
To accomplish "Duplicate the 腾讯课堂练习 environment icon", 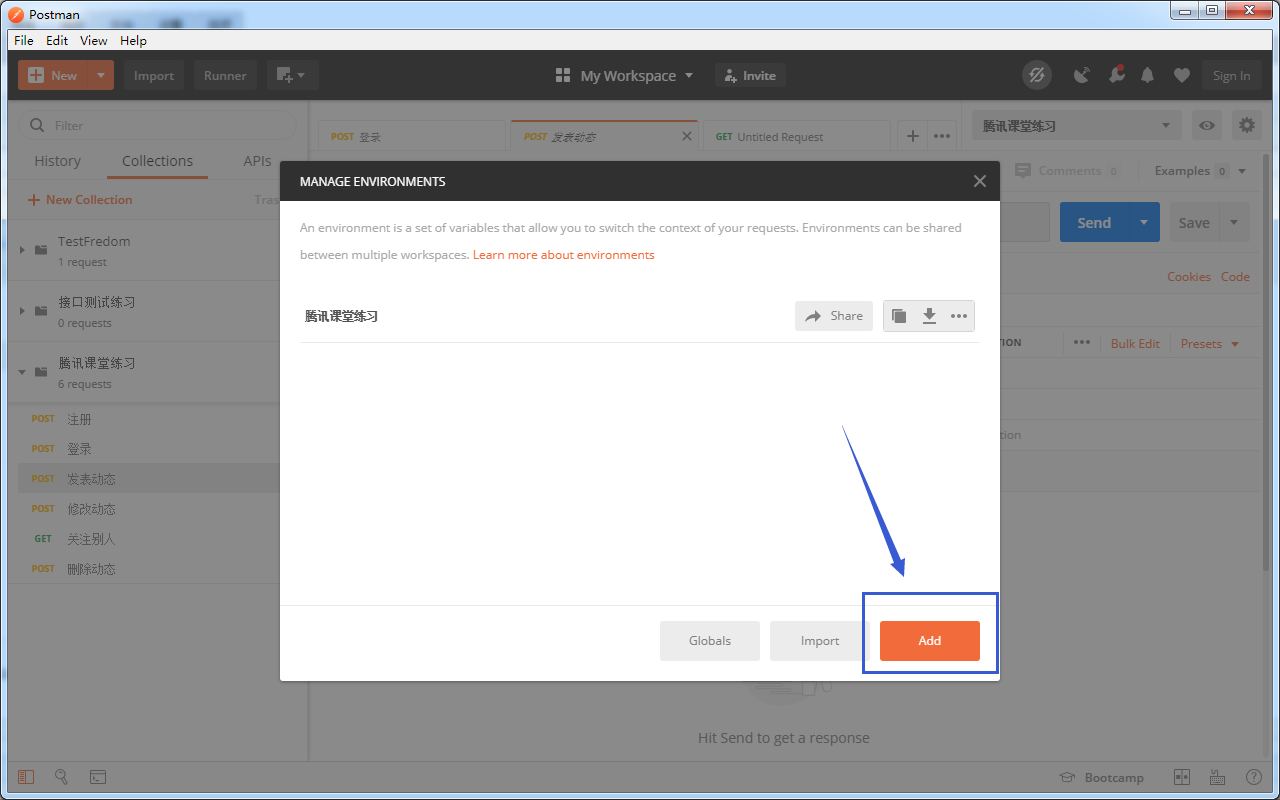I will click(x=899, y=316).
